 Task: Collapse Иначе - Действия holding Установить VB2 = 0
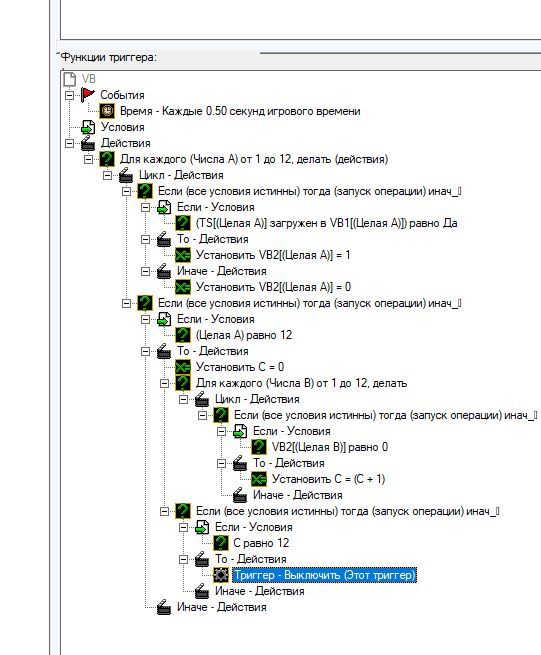[x=145, y=271]
